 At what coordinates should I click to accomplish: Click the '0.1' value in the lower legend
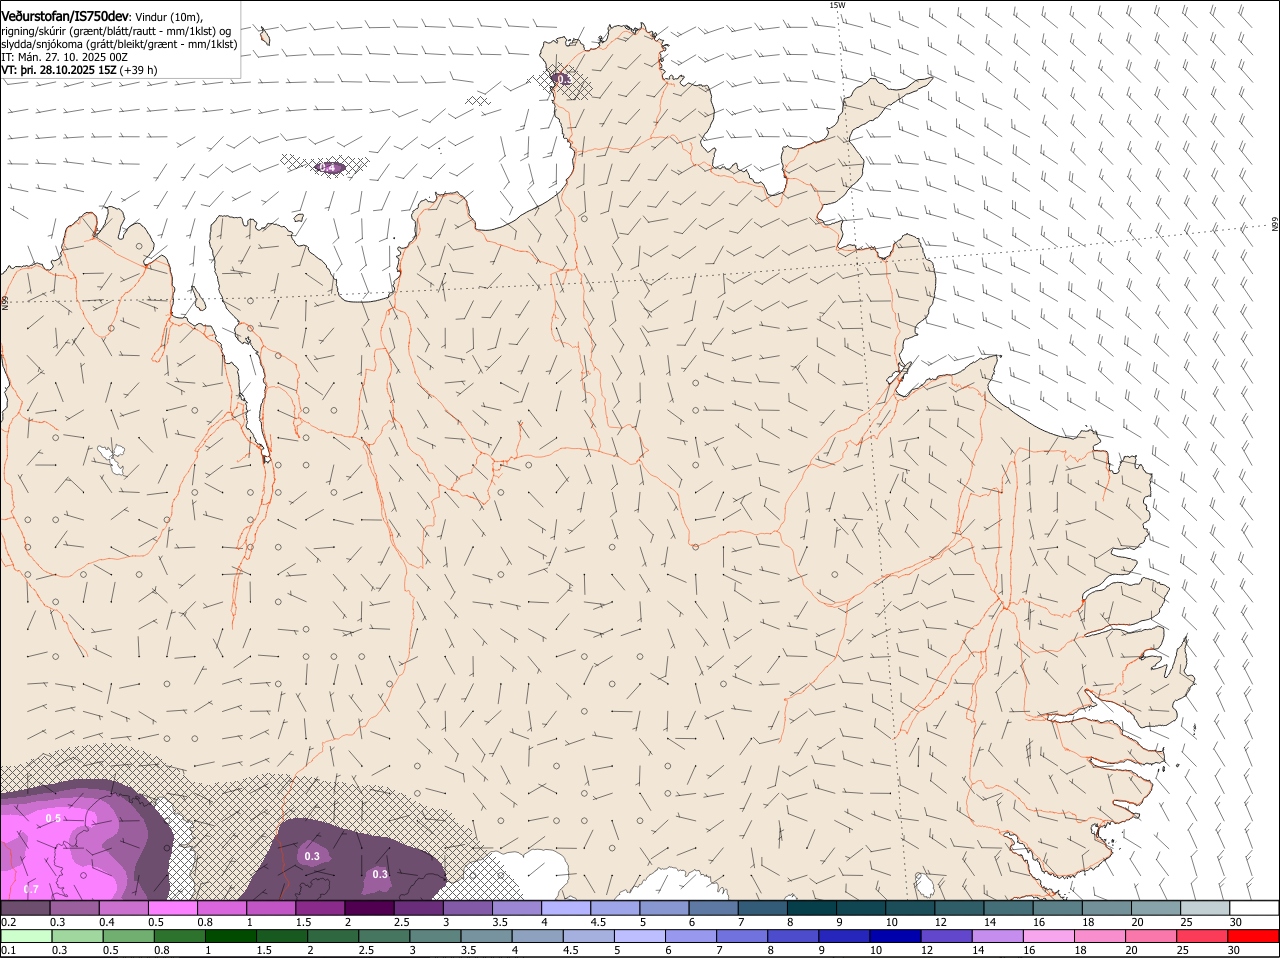tap(8, 950)
